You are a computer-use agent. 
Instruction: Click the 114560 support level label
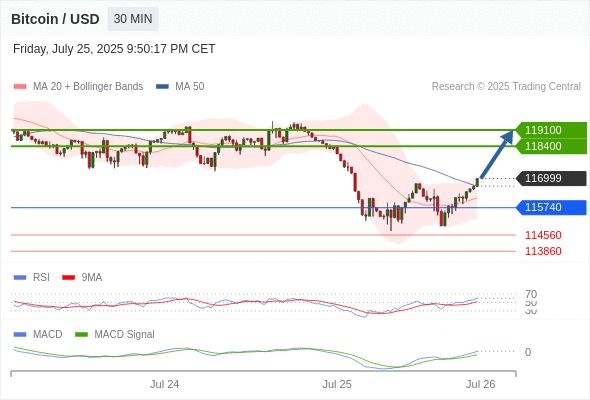click(543, 235)
